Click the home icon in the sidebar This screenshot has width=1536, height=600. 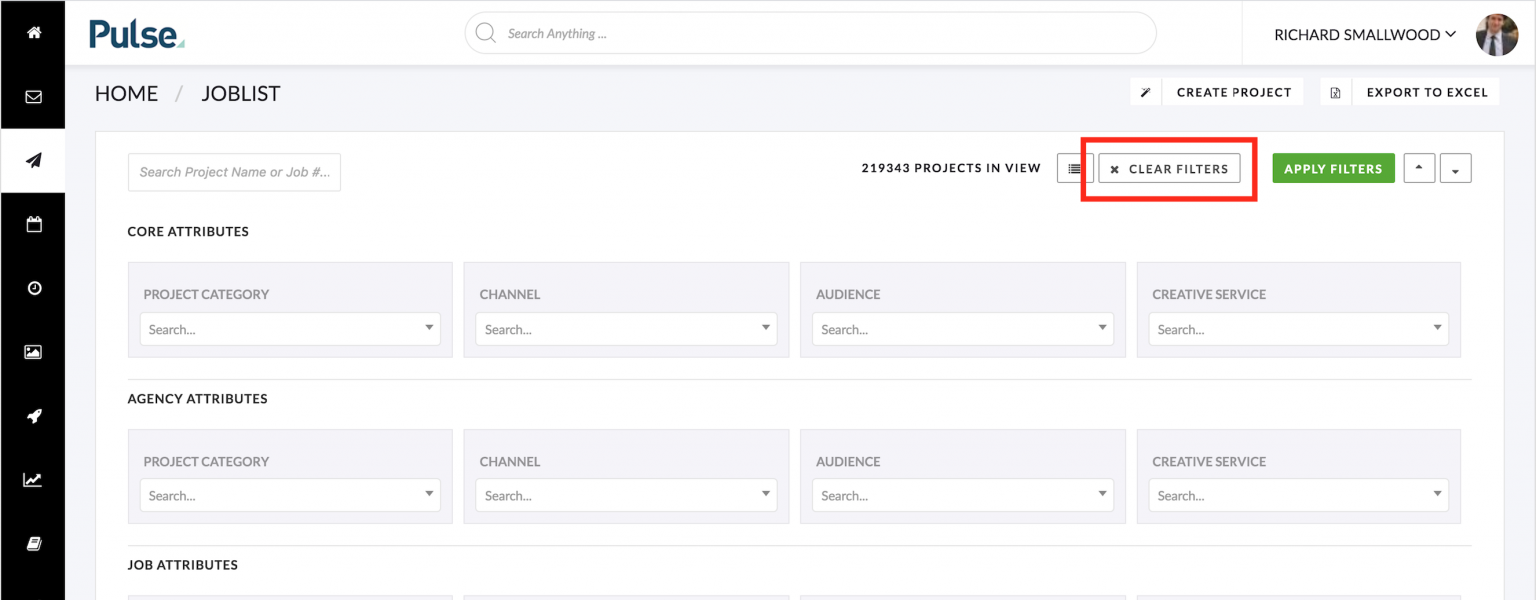coord(33,33)
